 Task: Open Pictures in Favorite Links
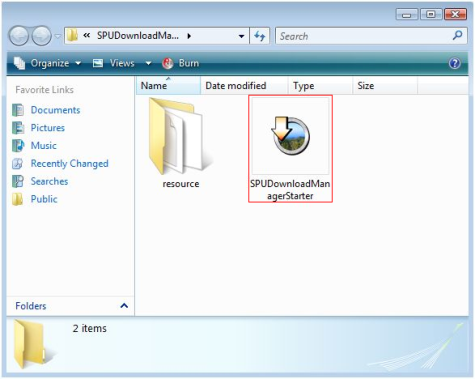click(x=48, y=128)
